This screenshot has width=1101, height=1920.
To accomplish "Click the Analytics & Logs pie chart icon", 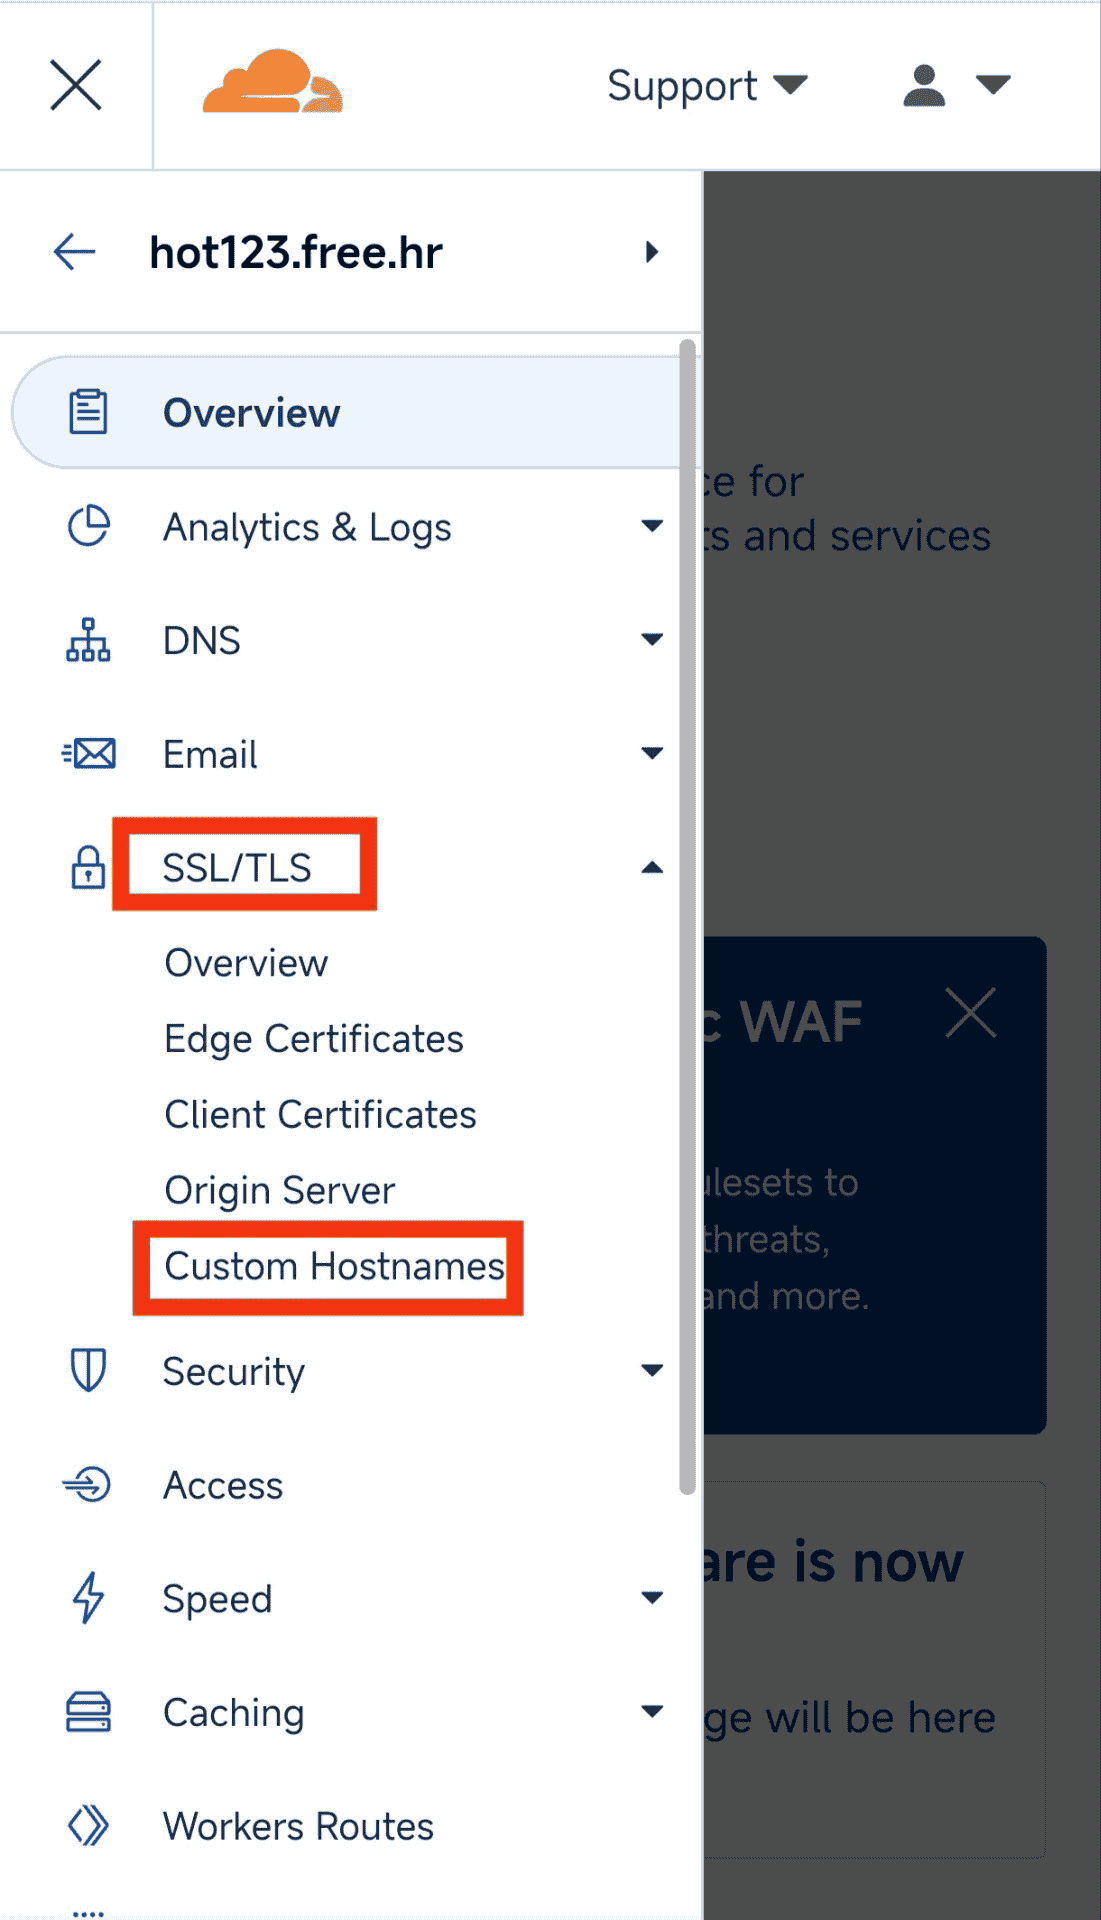I will pos(88,526).
